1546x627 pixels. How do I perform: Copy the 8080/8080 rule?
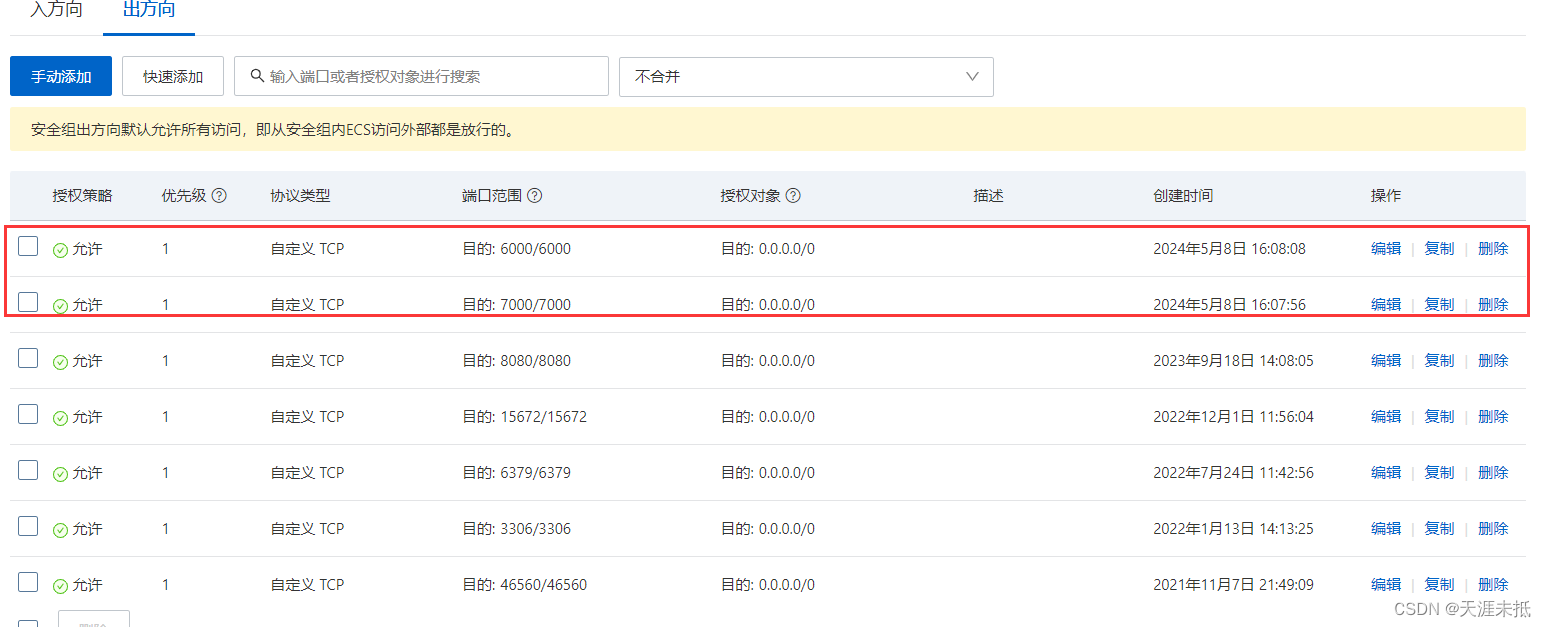pos(1439,361)
